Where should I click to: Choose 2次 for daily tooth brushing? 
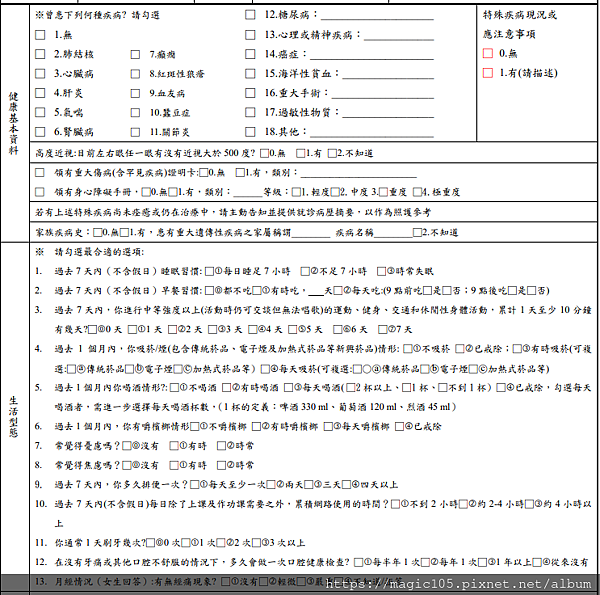pyautogui.click(x=221, y=543)
